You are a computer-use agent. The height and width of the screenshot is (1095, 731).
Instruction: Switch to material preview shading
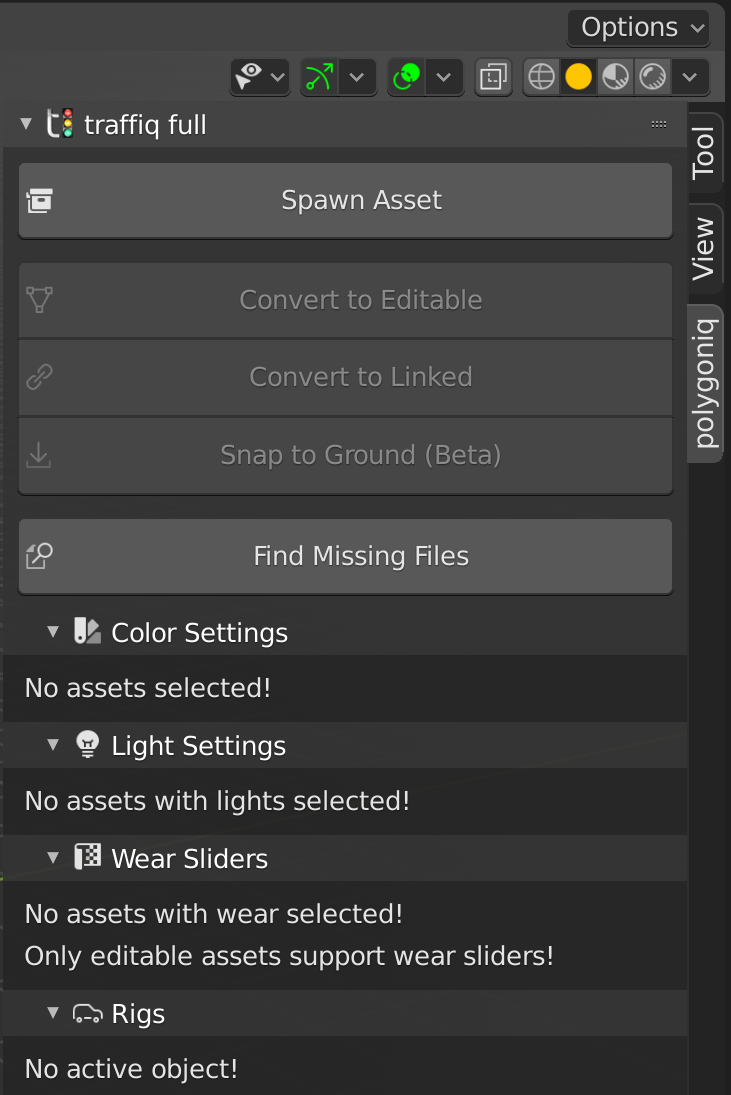[x=616, y=77]
